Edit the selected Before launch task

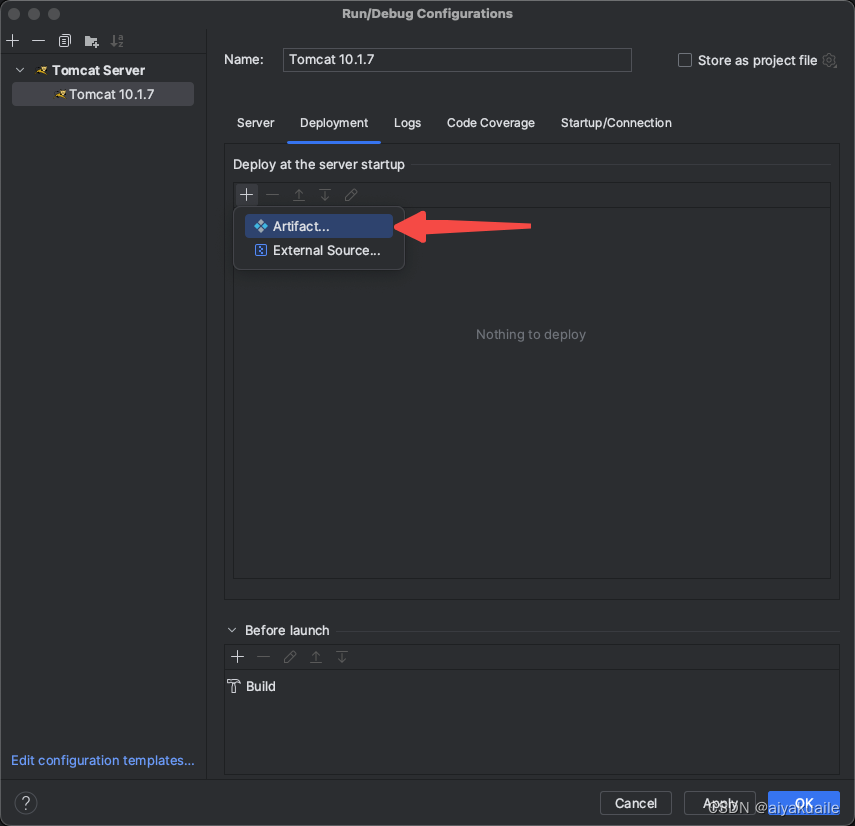point(290,656)
